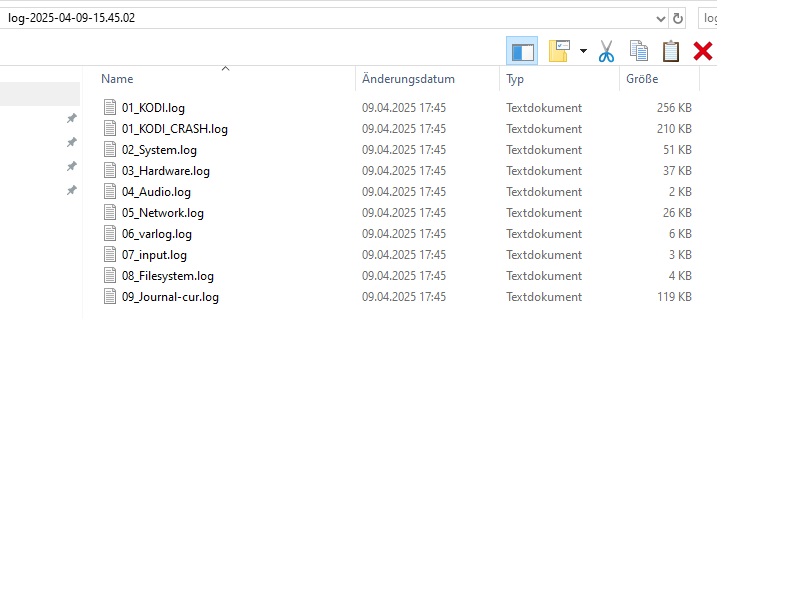Refresh the folder via address bar
This screenshot has width=800, height=600.
(x=678, y=18)
